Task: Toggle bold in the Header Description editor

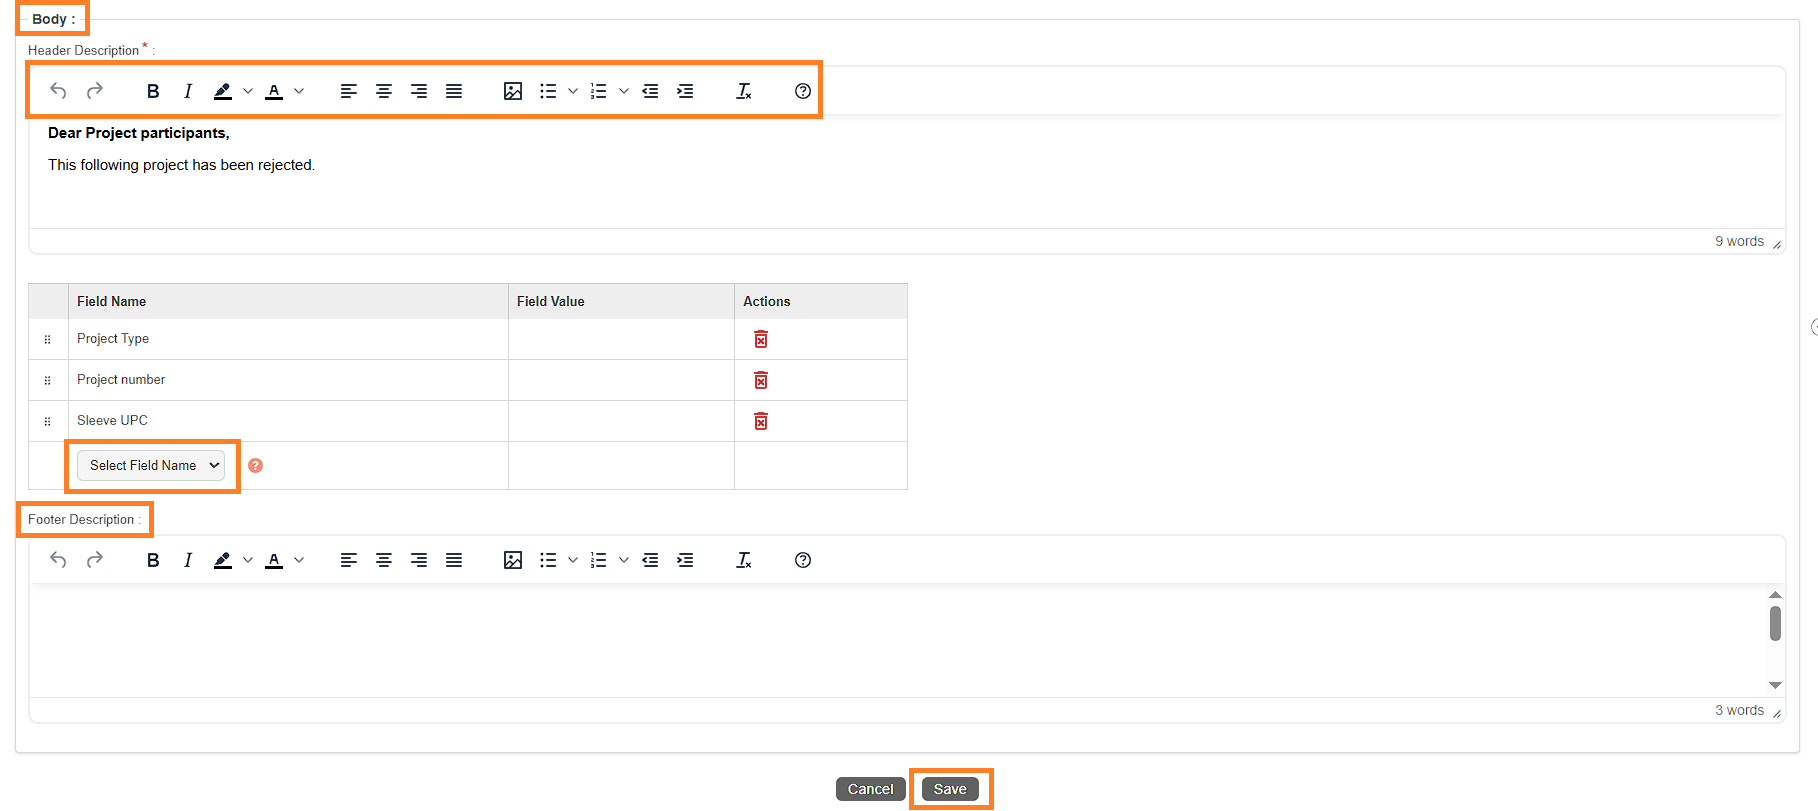Action: point(153,91)
